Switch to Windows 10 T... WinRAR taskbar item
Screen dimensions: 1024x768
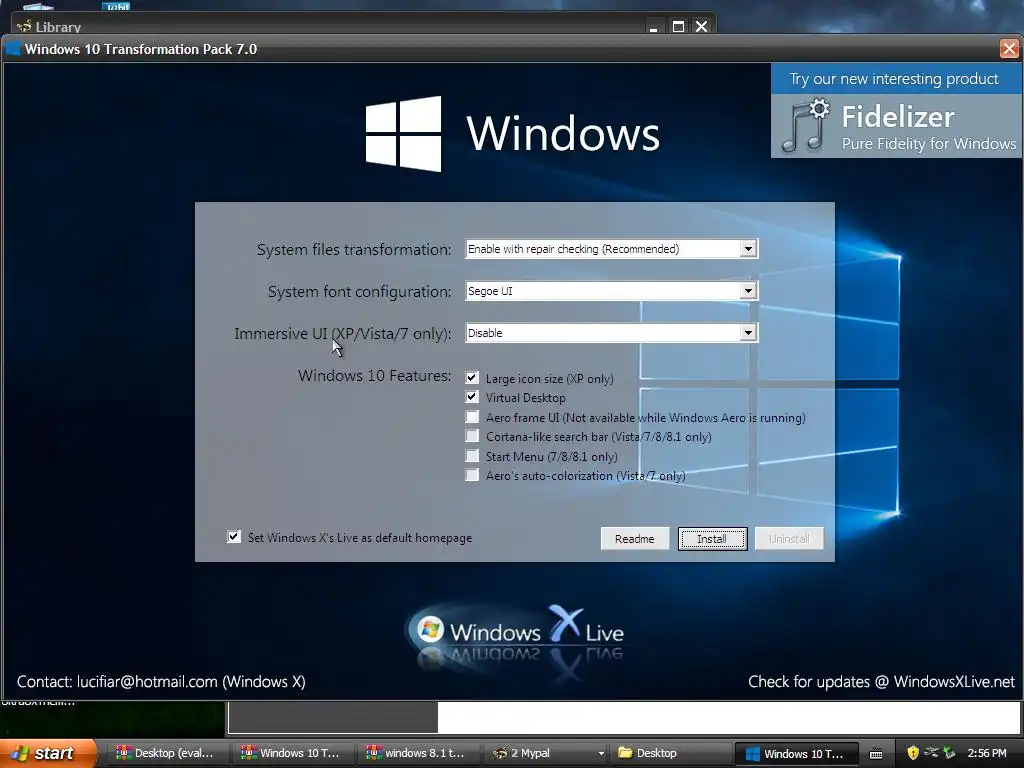293,753
